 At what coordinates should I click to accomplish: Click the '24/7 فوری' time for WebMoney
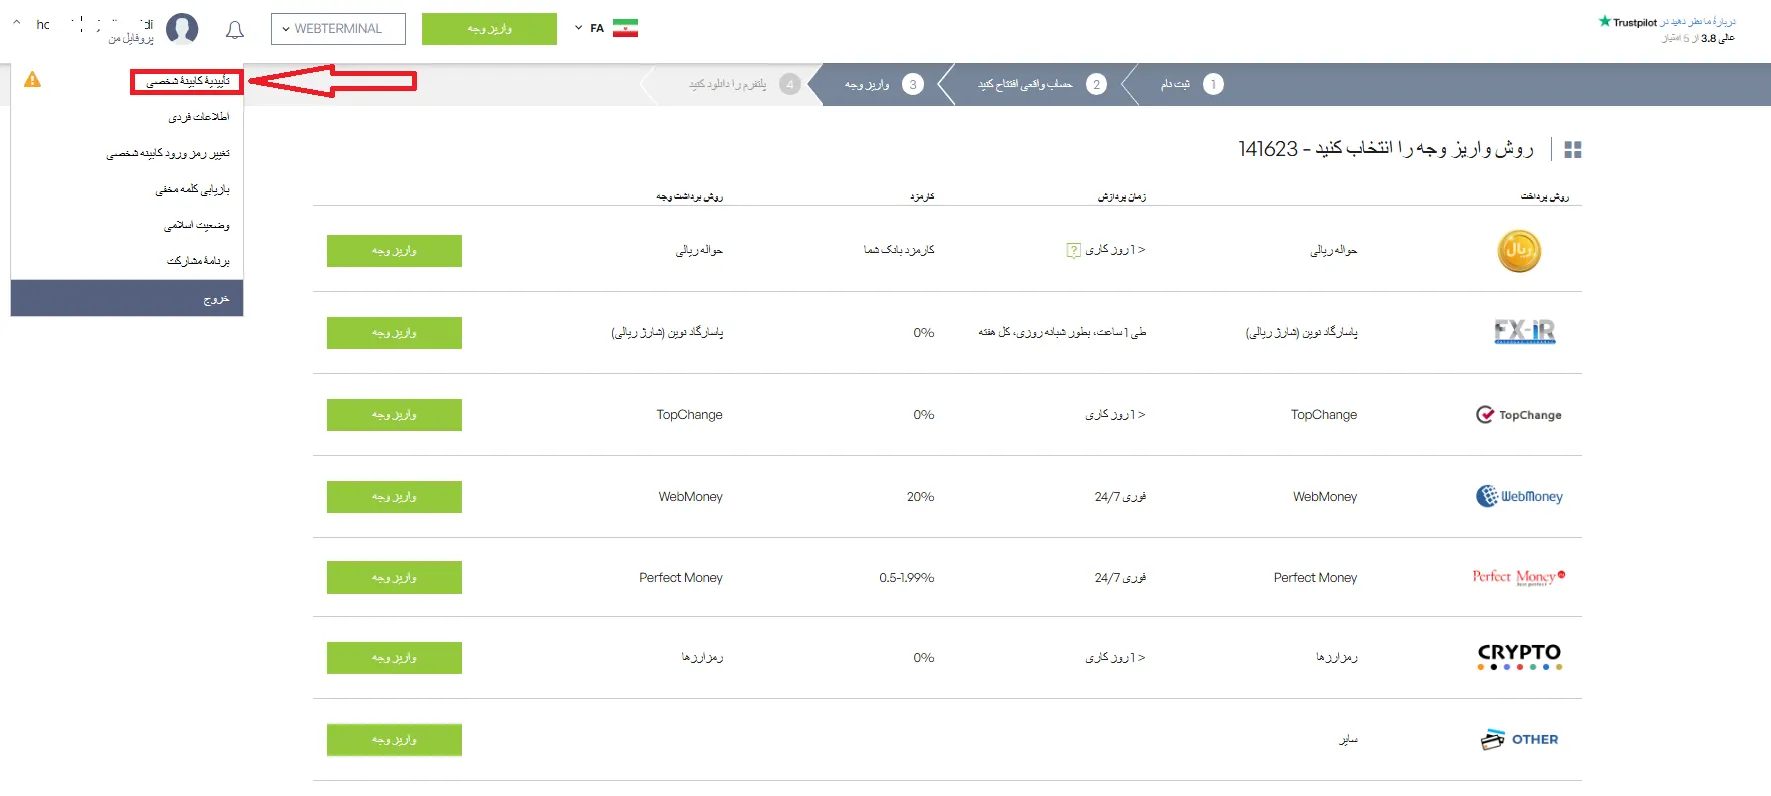tap(1120, 497)
